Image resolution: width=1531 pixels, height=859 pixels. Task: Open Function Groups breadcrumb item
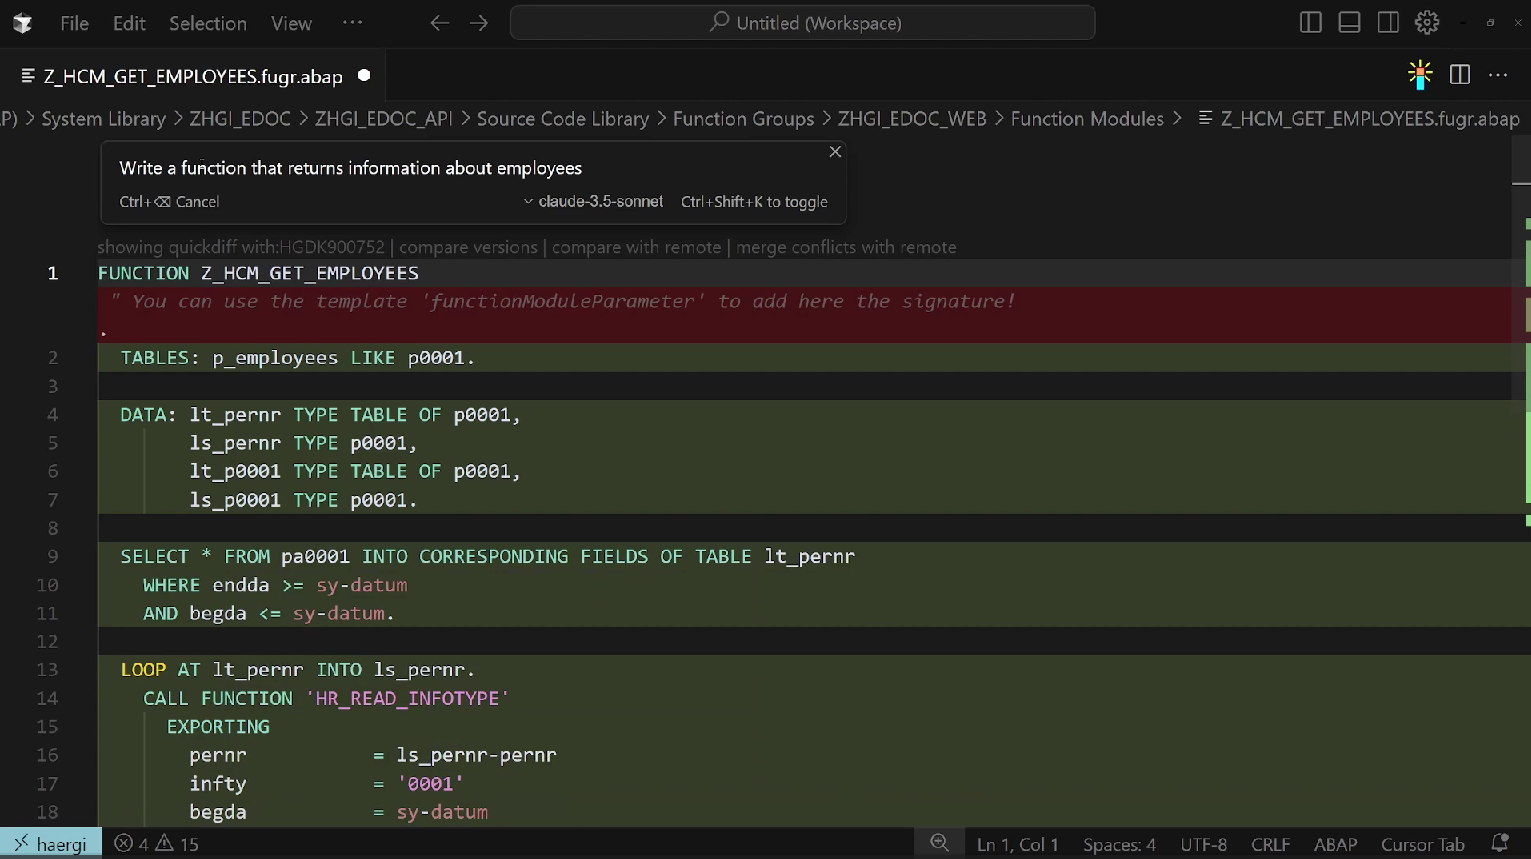click(743, 119)
